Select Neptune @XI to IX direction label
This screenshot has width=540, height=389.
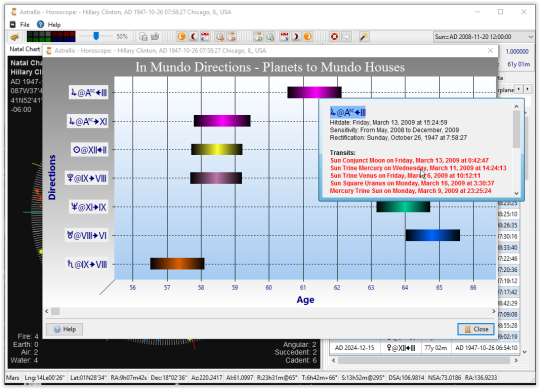tap(89, 207)
